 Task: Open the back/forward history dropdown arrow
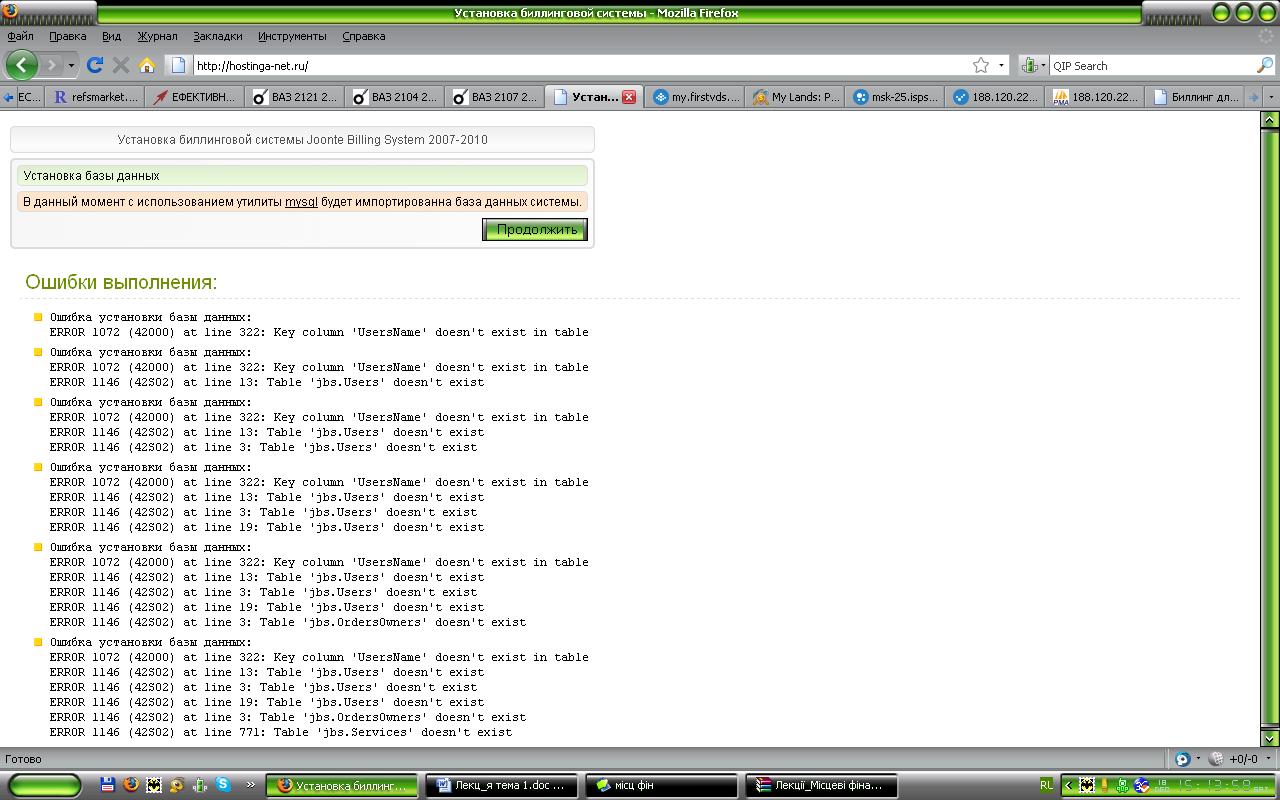click(x=71, y=65)
